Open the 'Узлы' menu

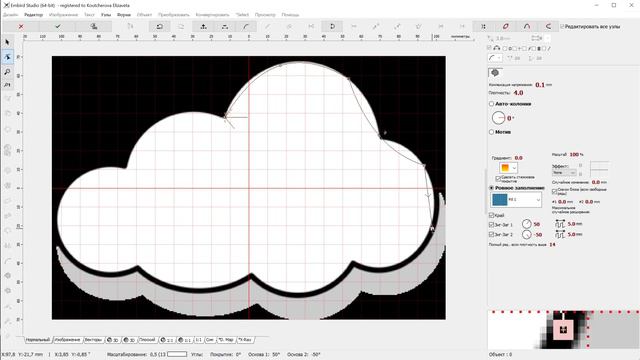click(106, 15)
